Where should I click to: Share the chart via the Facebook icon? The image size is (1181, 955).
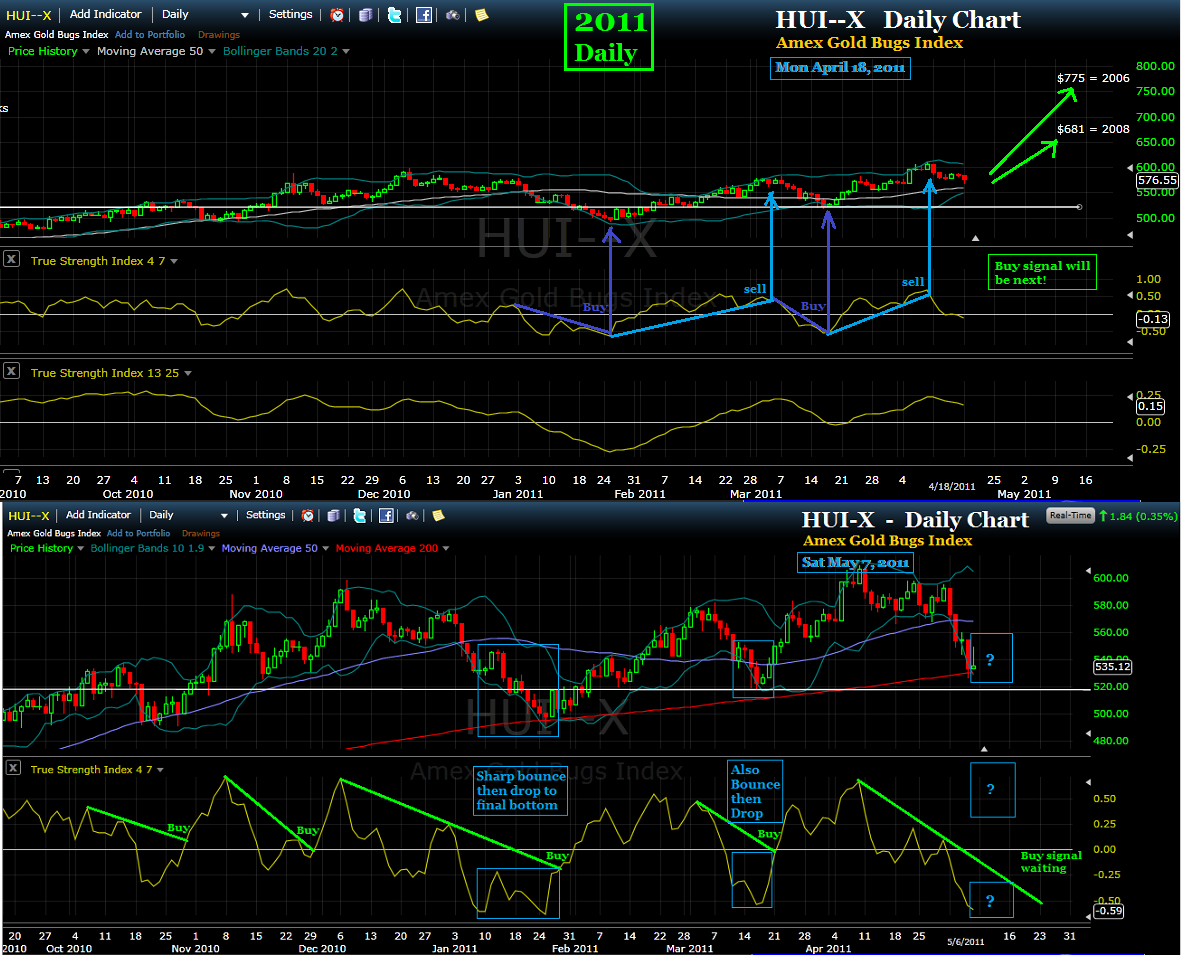pos(423,14)
